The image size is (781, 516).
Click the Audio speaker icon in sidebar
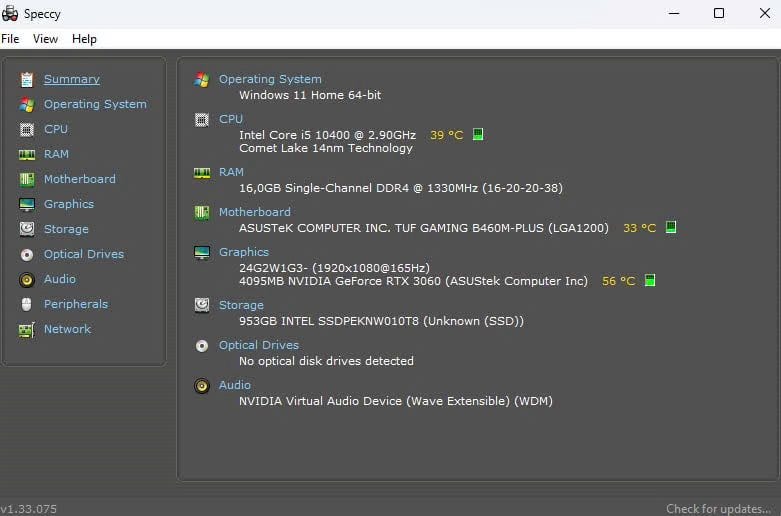pos(27,279)
